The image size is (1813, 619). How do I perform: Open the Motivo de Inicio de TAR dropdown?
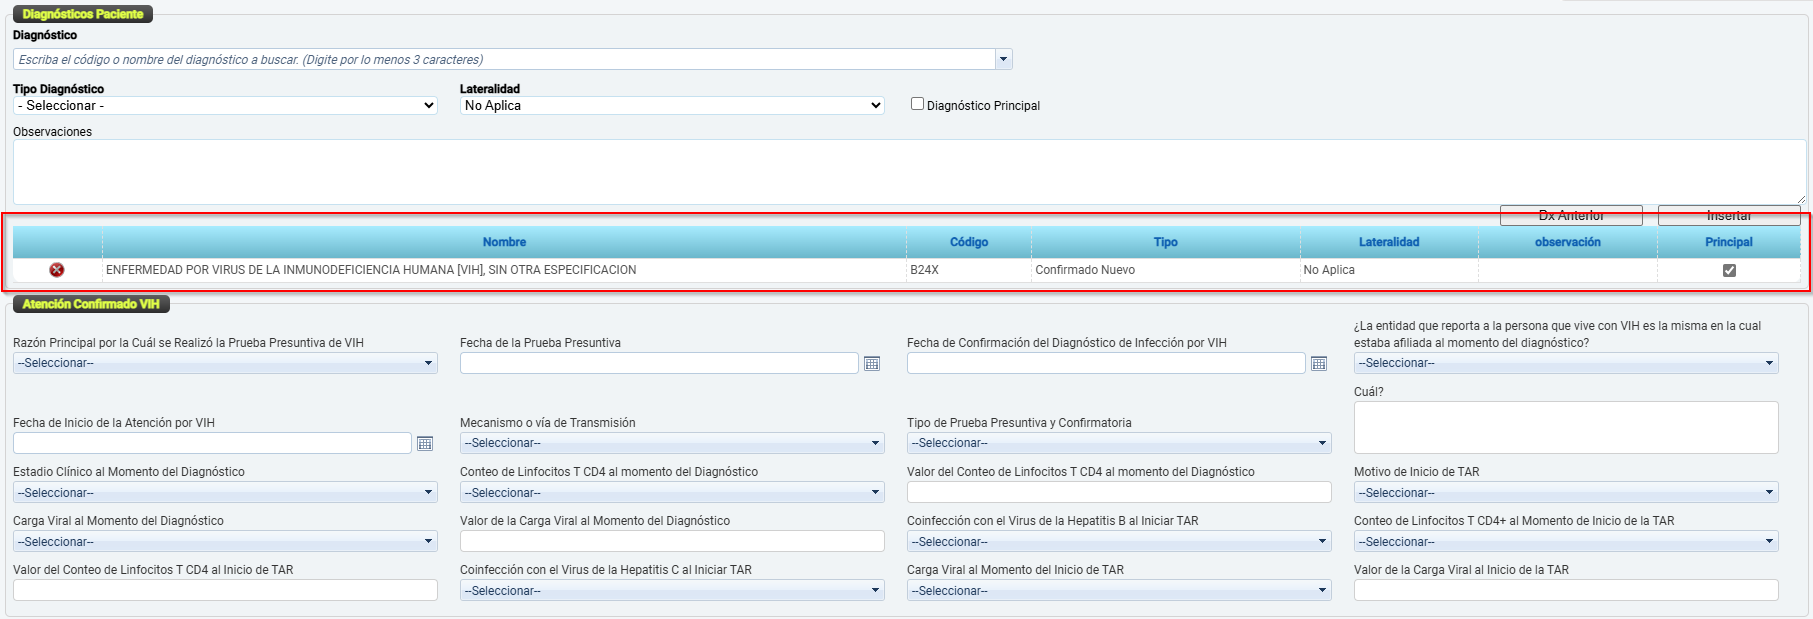point(1566,492)
